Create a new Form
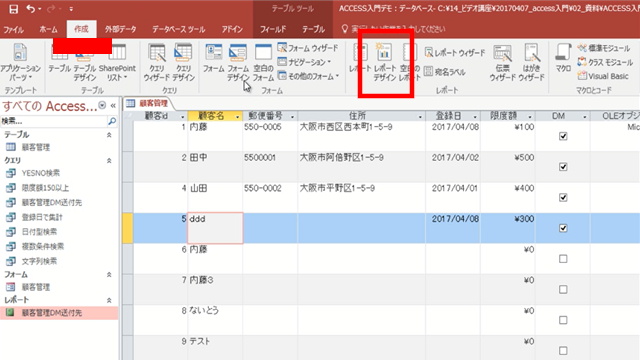 coord(213,58)
